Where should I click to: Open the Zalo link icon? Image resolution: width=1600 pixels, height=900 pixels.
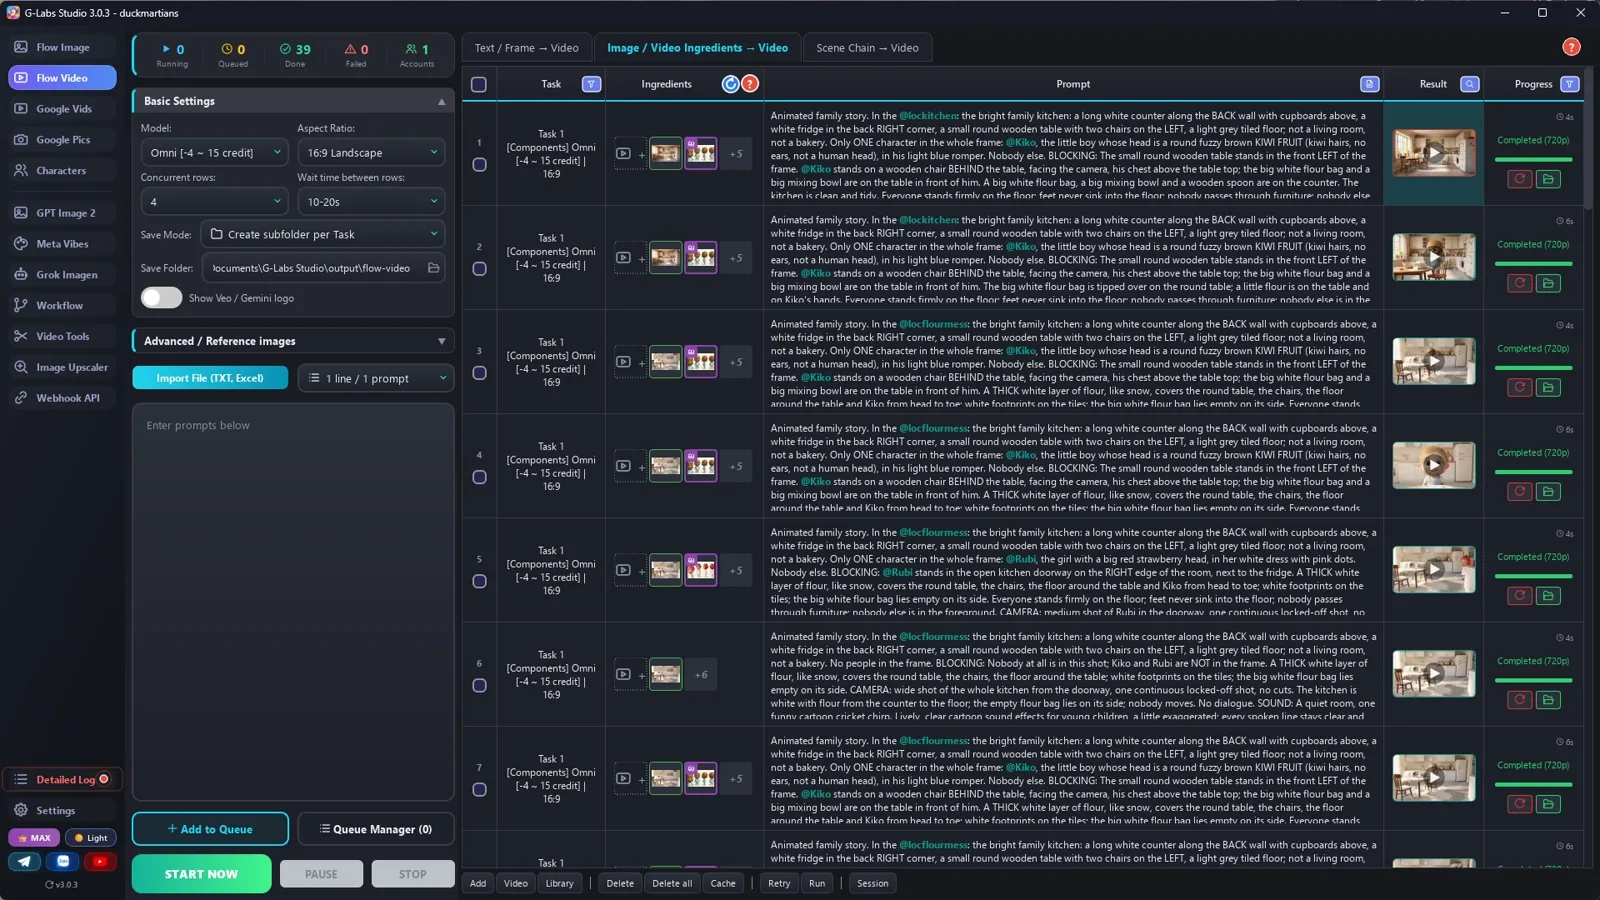pos(63,861)
